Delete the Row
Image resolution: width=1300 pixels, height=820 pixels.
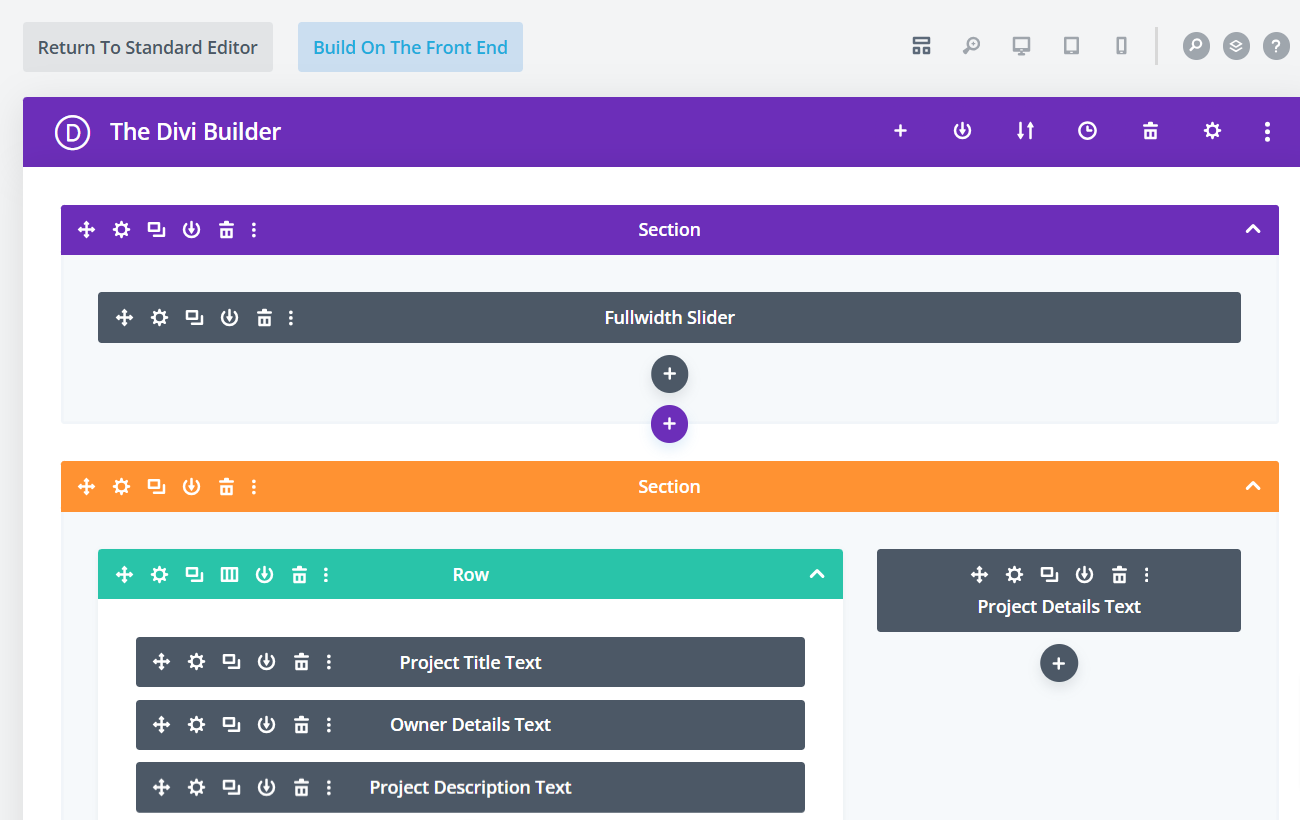coord(299,575)
